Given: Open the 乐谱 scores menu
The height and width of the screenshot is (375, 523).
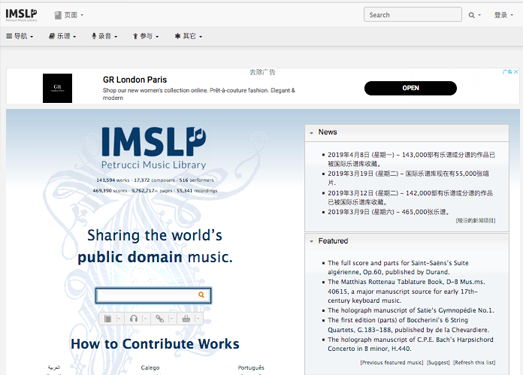Looking at the screenshot, I should pos(62,36).
